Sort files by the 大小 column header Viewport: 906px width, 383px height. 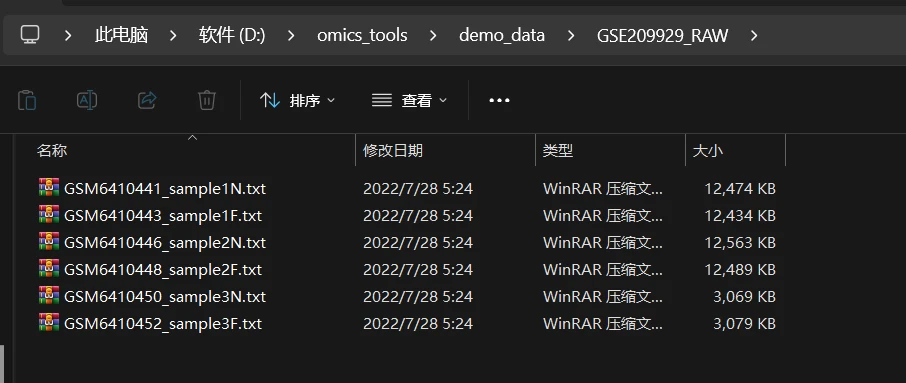coord(708,151)
